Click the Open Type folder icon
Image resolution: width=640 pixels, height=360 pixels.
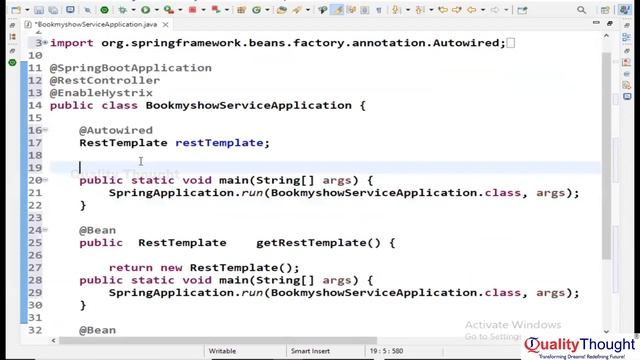pyautogui.click(x=282, y=10)
